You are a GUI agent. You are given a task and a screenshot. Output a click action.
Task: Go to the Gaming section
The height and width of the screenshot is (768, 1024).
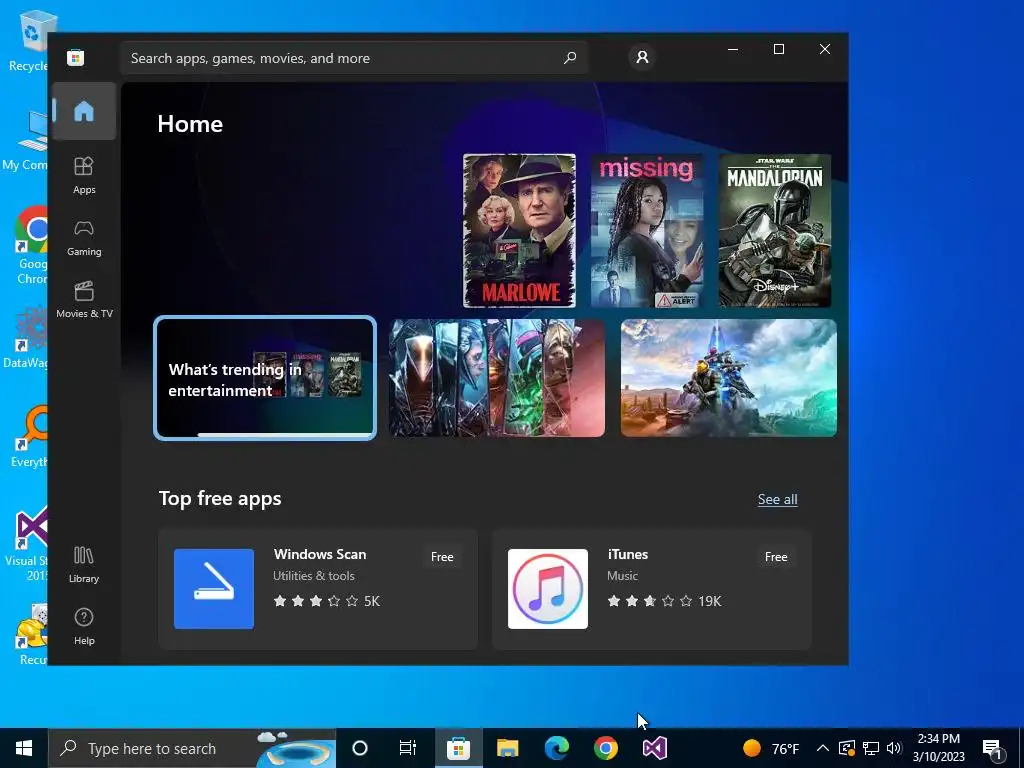point(84,238)
